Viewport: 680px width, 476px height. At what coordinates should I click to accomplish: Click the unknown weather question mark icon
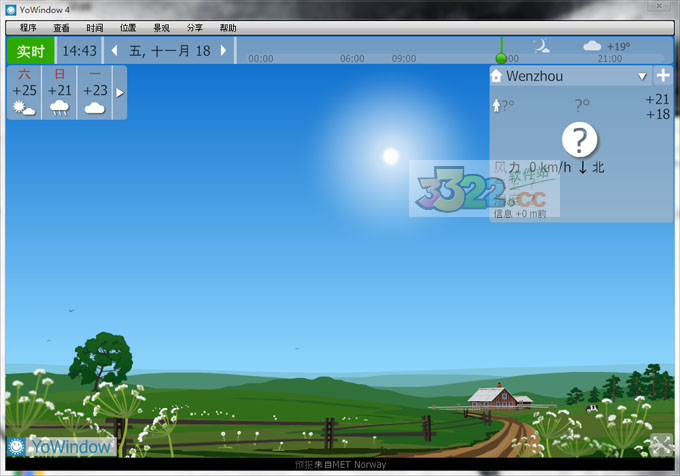[579, 140]
